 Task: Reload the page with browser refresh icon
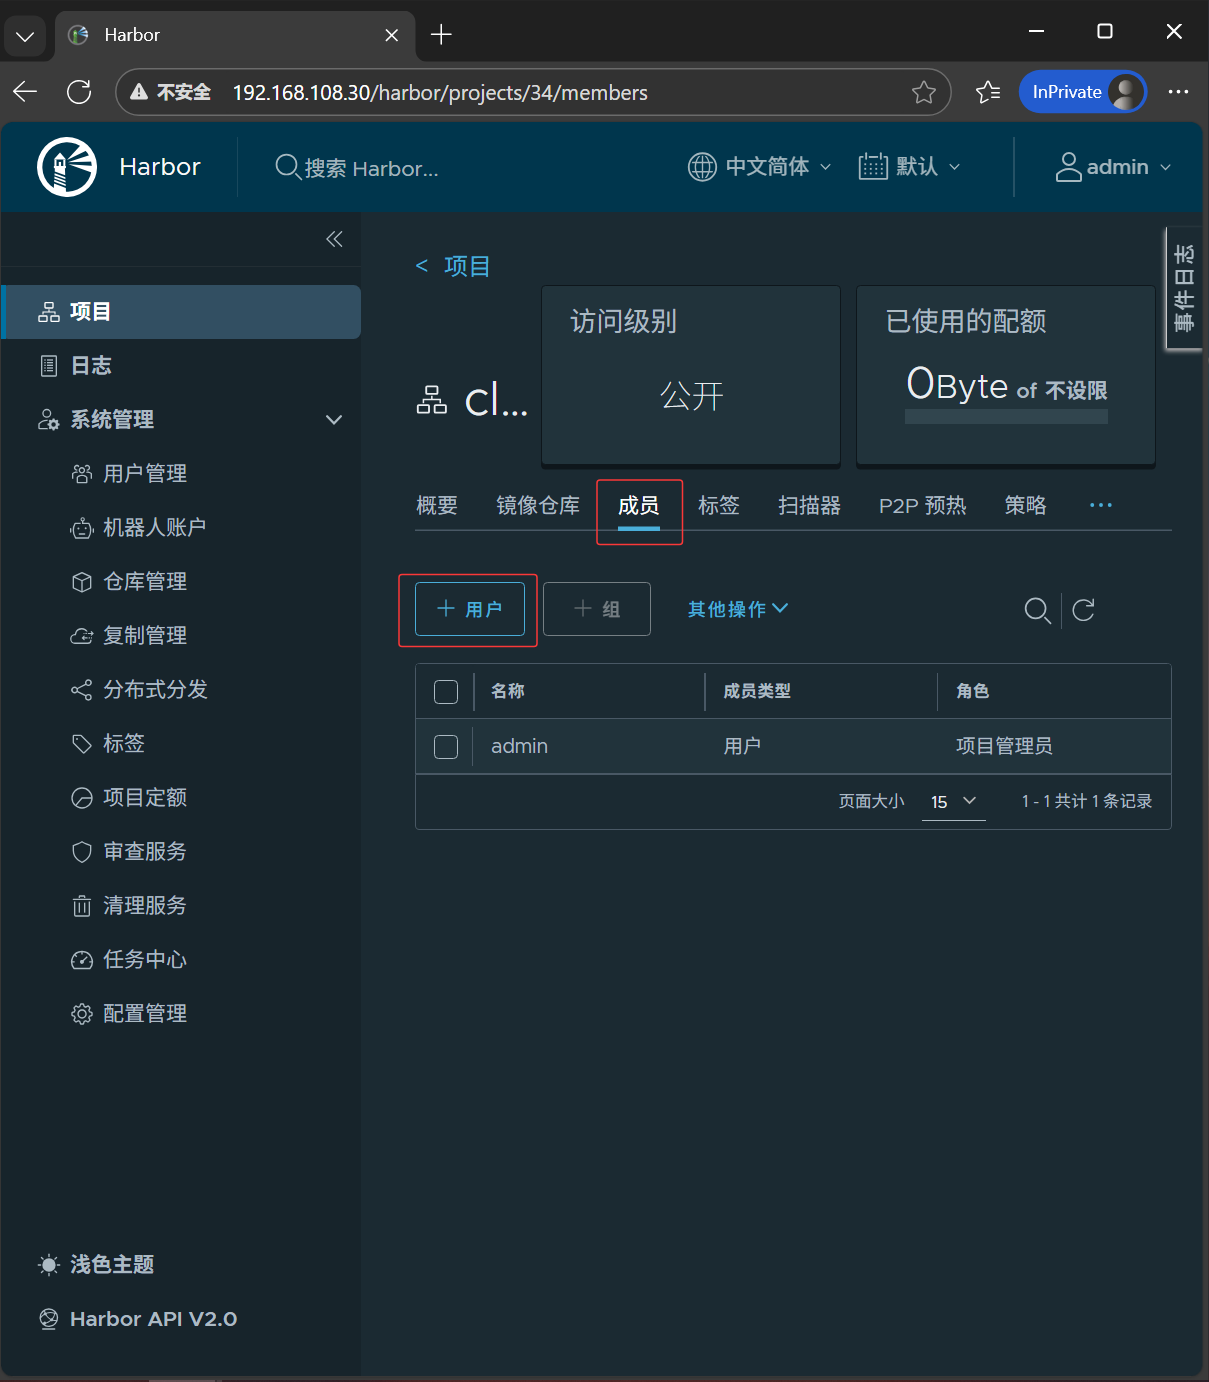(x=79, y=92)
